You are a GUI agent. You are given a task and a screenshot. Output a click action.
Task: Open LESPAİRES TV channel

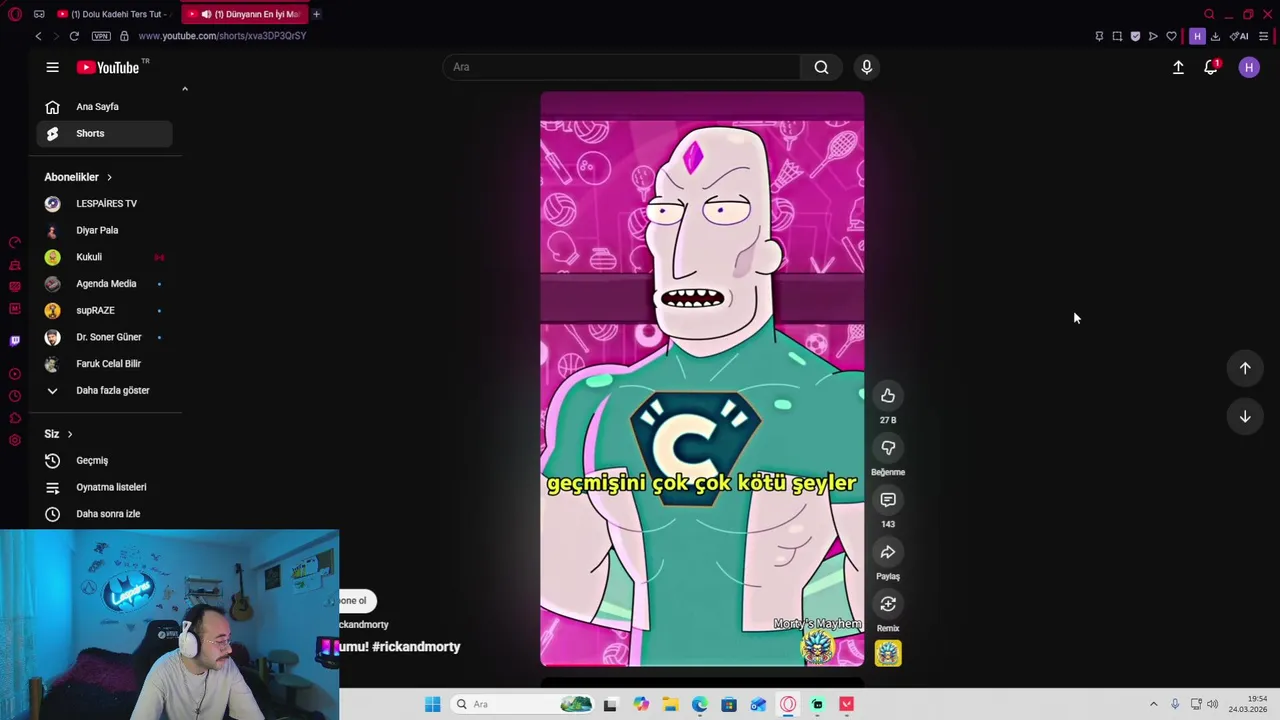point(104,204)
